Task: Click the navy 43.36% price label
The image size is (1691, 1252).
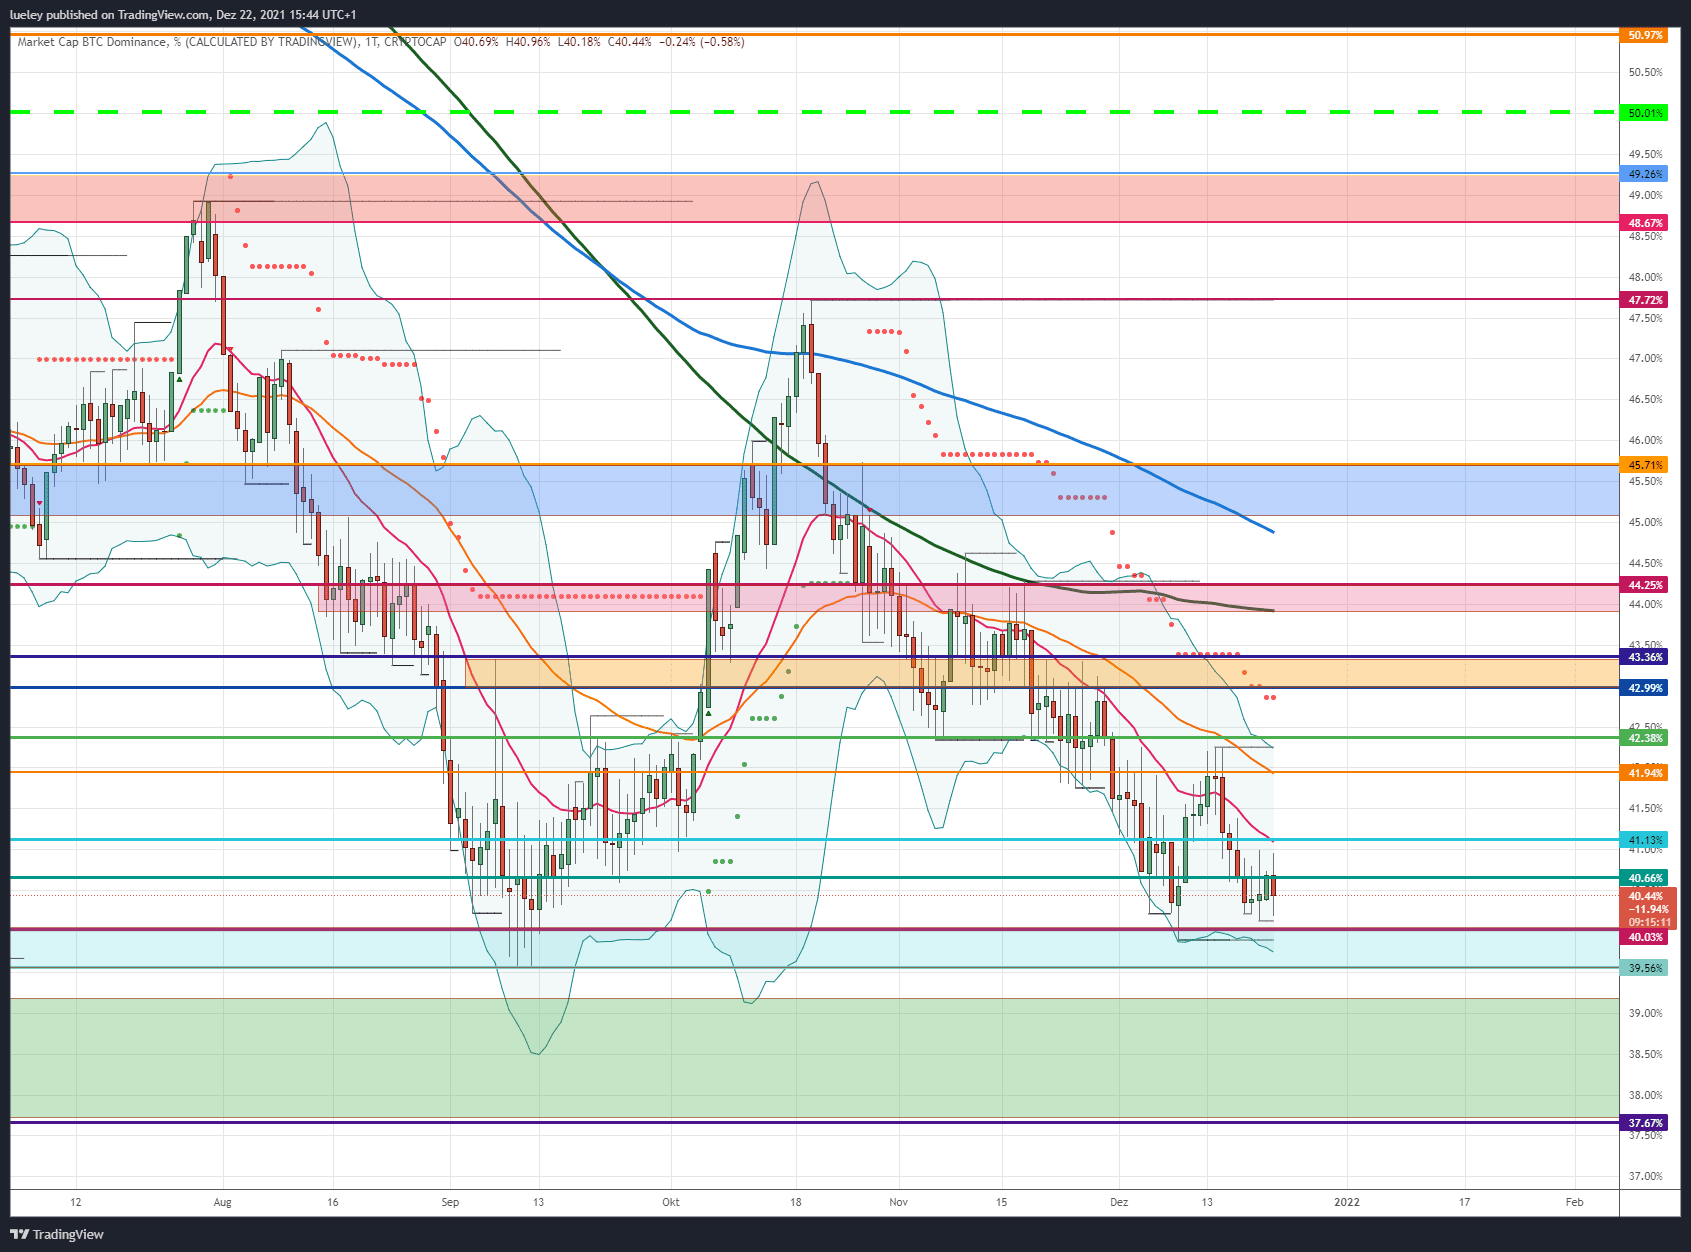Action: coord(1645,657)
